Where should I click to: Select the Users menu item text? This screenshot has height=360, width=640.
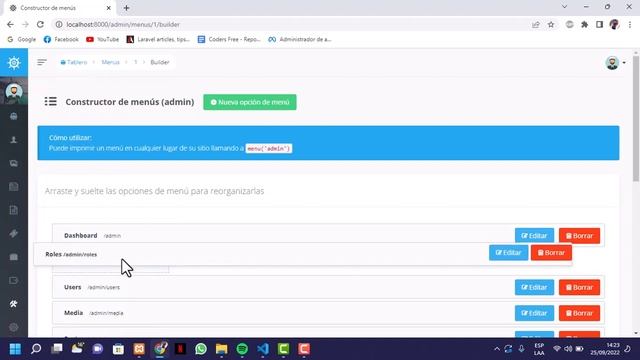point(73,287)
